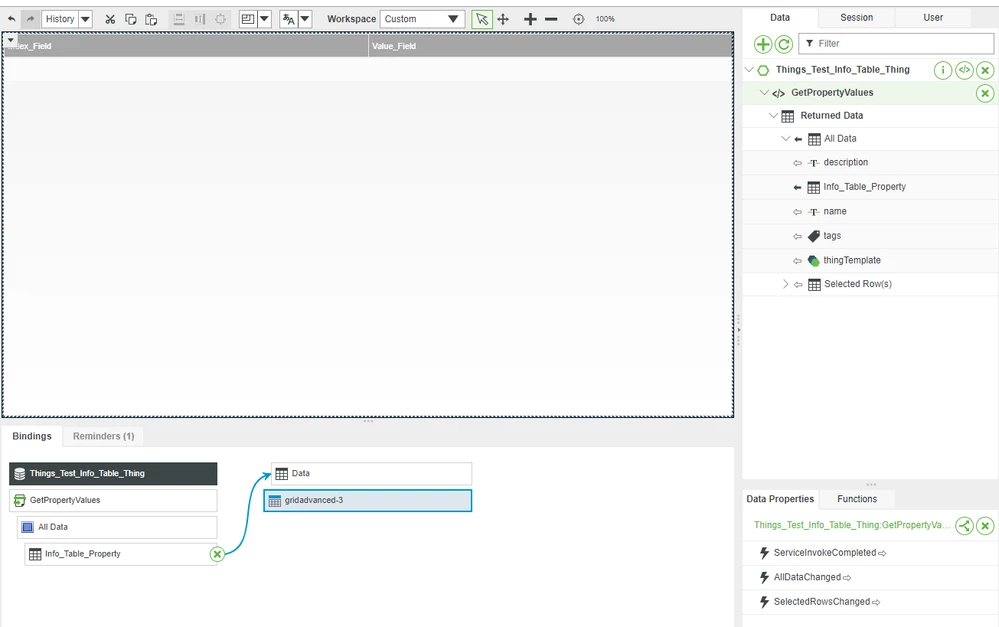The width and height of the screenshot is (999, 627).
Task: Click the History button
Action: click(60, 19)
